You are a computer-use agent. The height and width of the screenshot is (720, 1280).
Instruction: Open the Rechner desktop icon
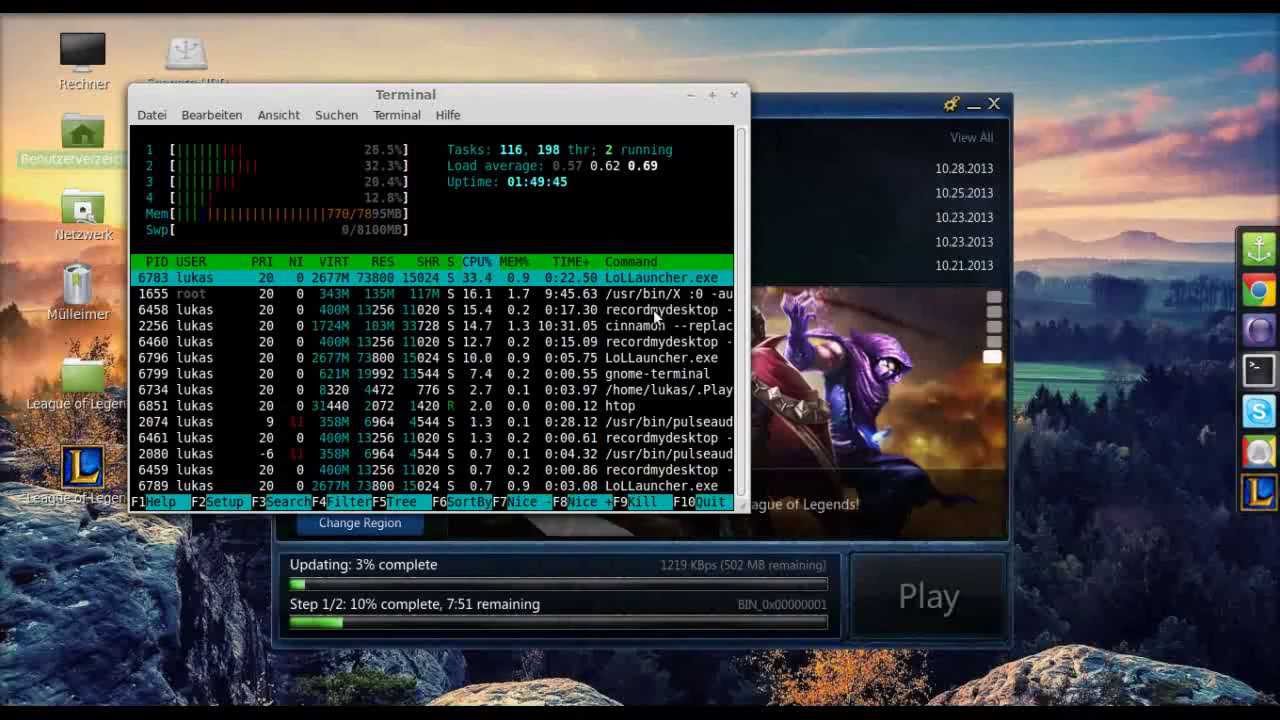coord(82,52)
